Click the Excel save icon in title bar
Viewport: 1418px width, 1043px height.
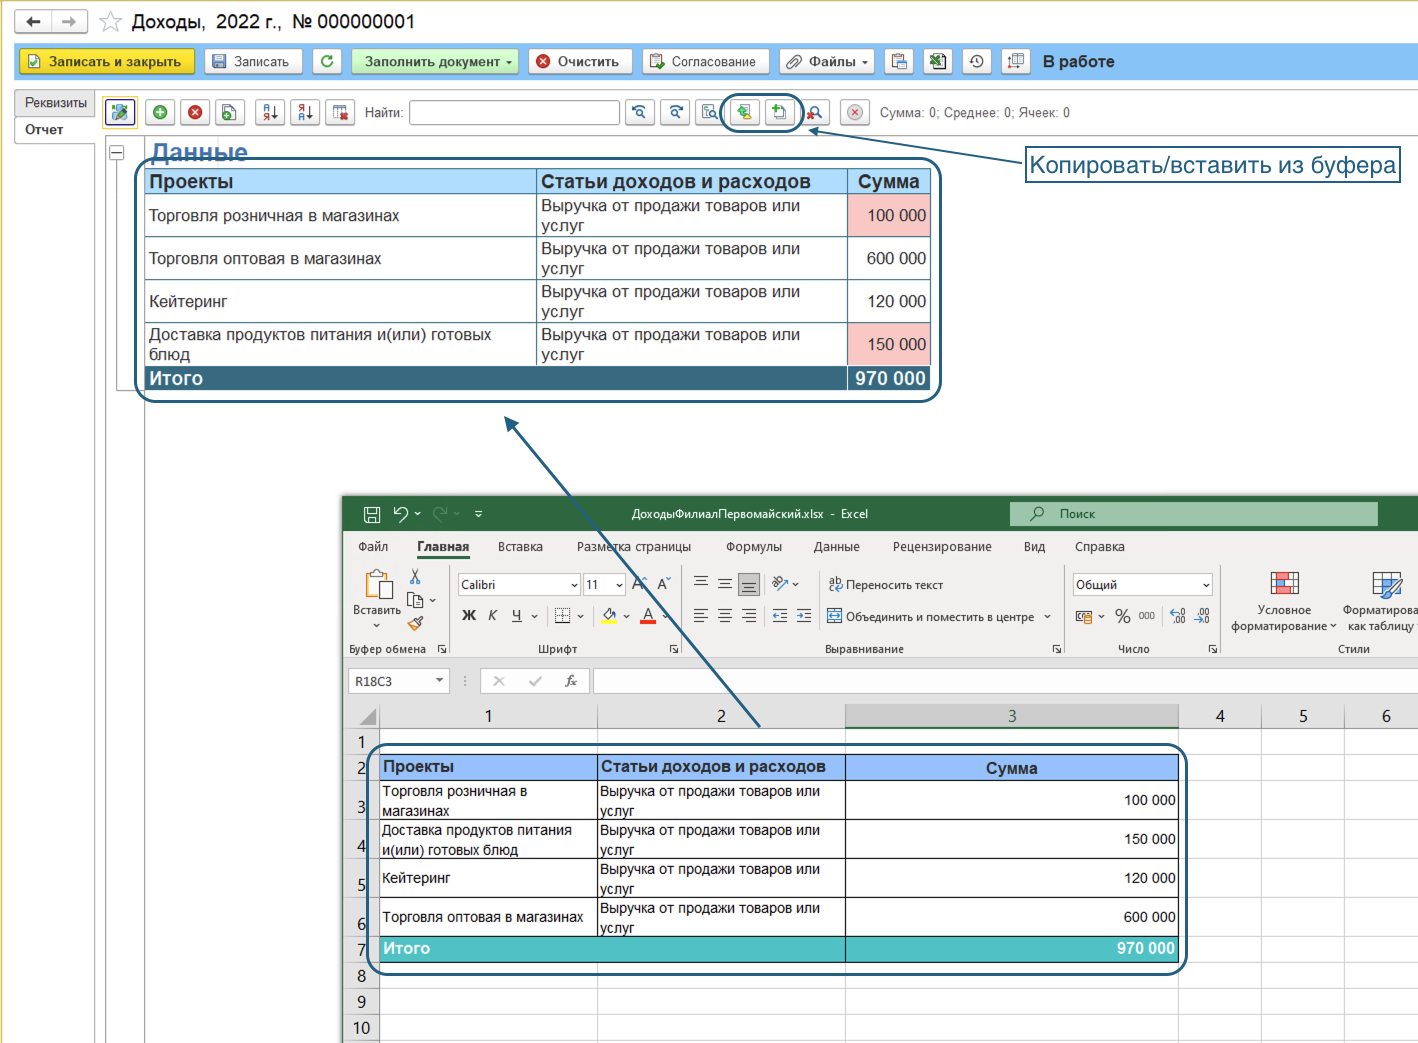(x=372, y=514)
